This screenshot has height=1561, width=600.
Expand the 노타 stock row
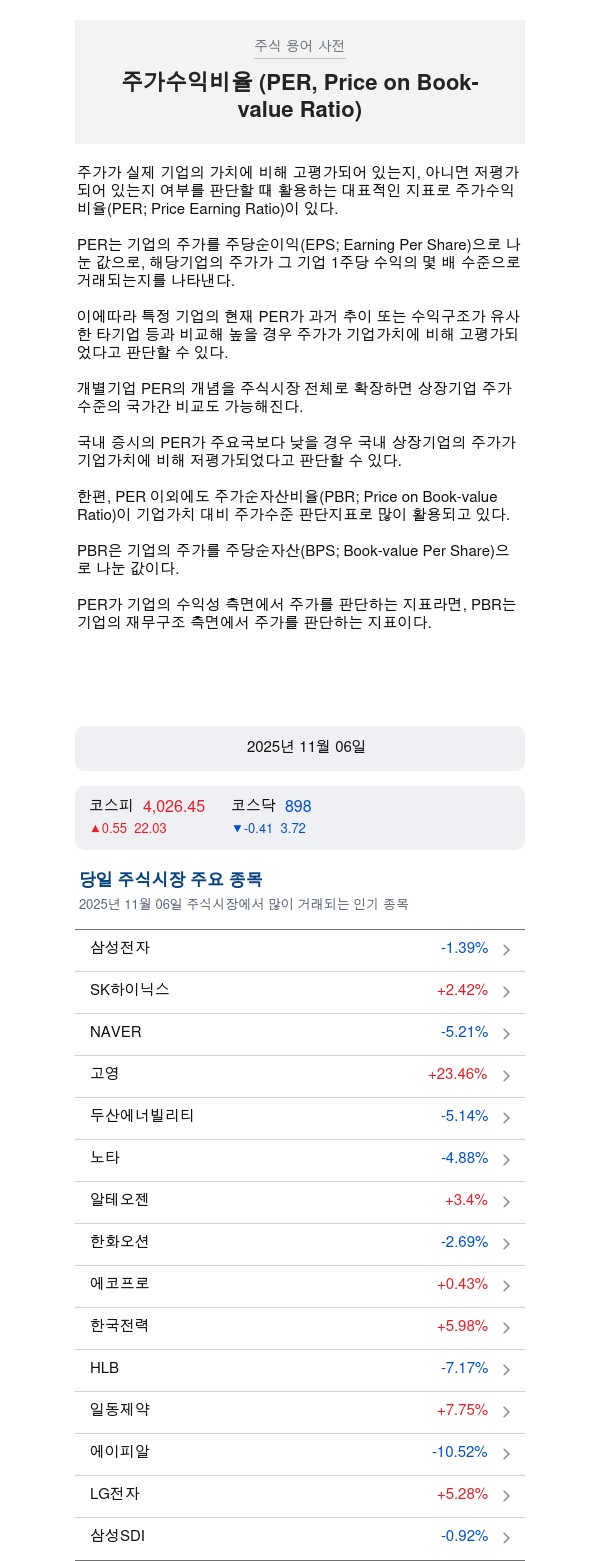click(x=300, y=1159)
